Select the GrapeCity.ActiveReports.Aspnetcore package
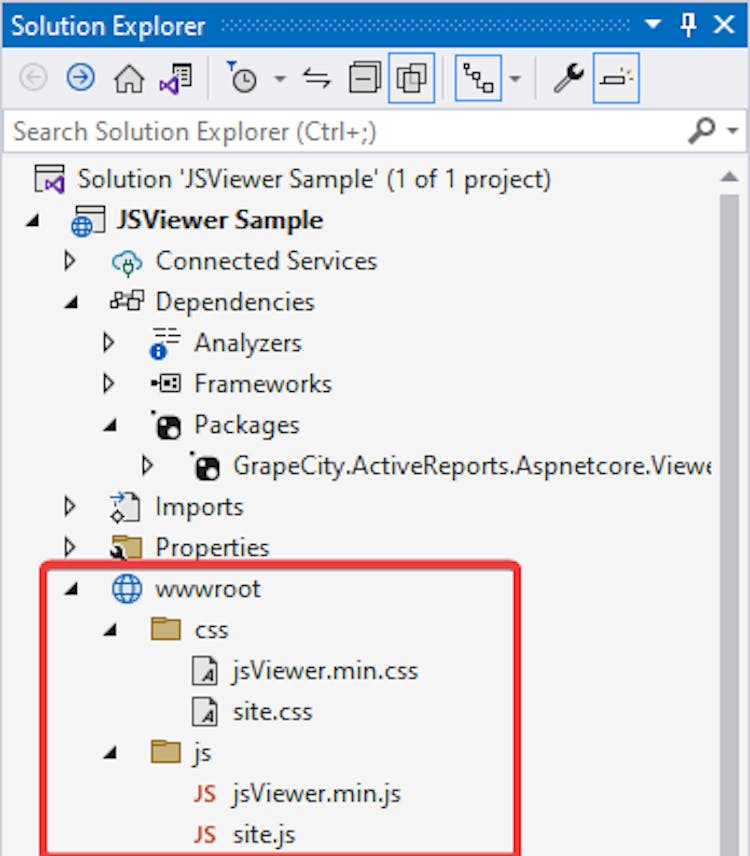Screen dimensions: 750x856 (472, 466)
